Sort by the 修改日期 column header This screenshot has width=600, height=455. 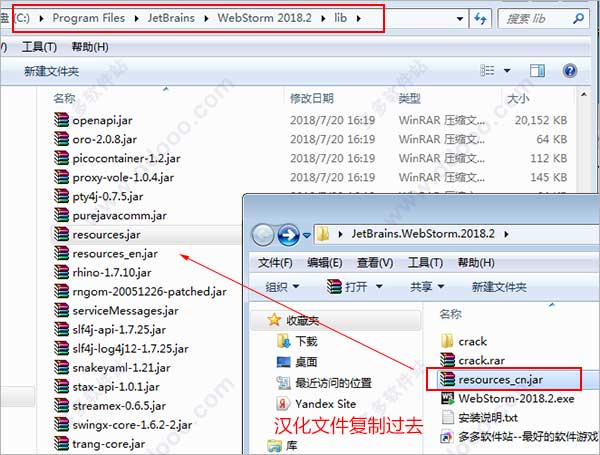(311, 98)
